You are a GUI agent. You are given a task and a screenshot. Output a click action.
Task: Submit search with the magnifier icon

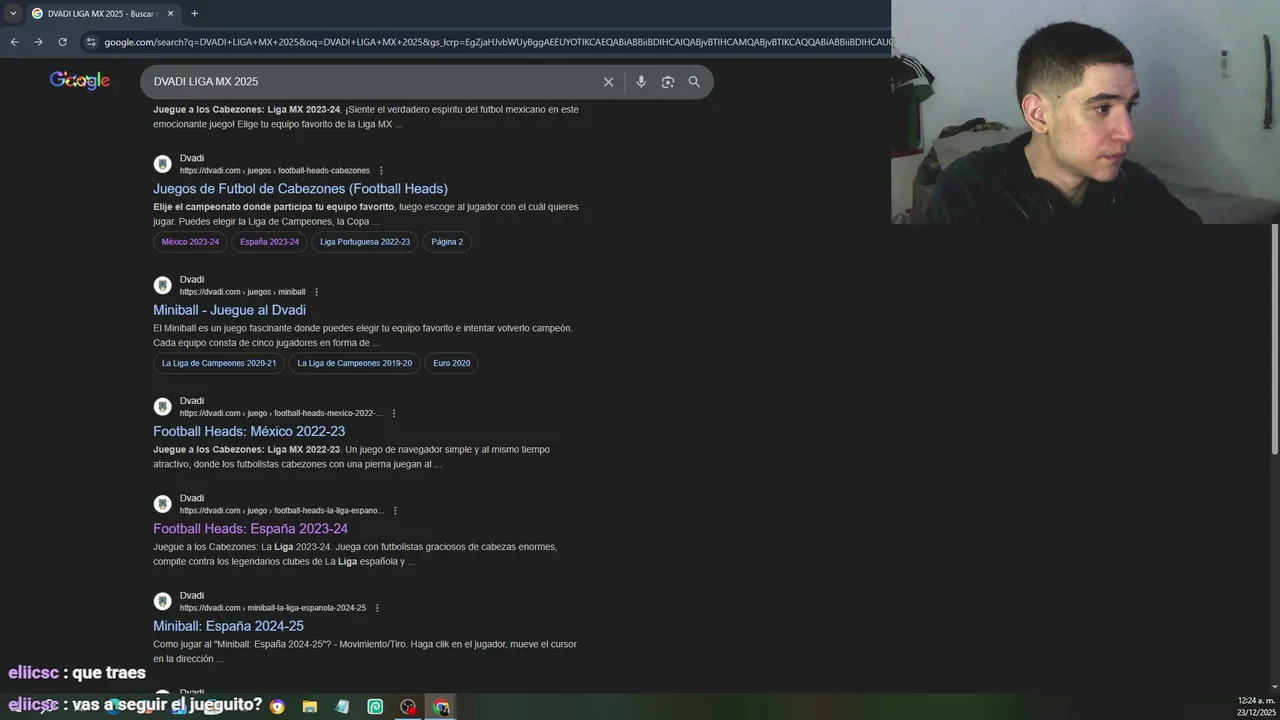[694, 82]
